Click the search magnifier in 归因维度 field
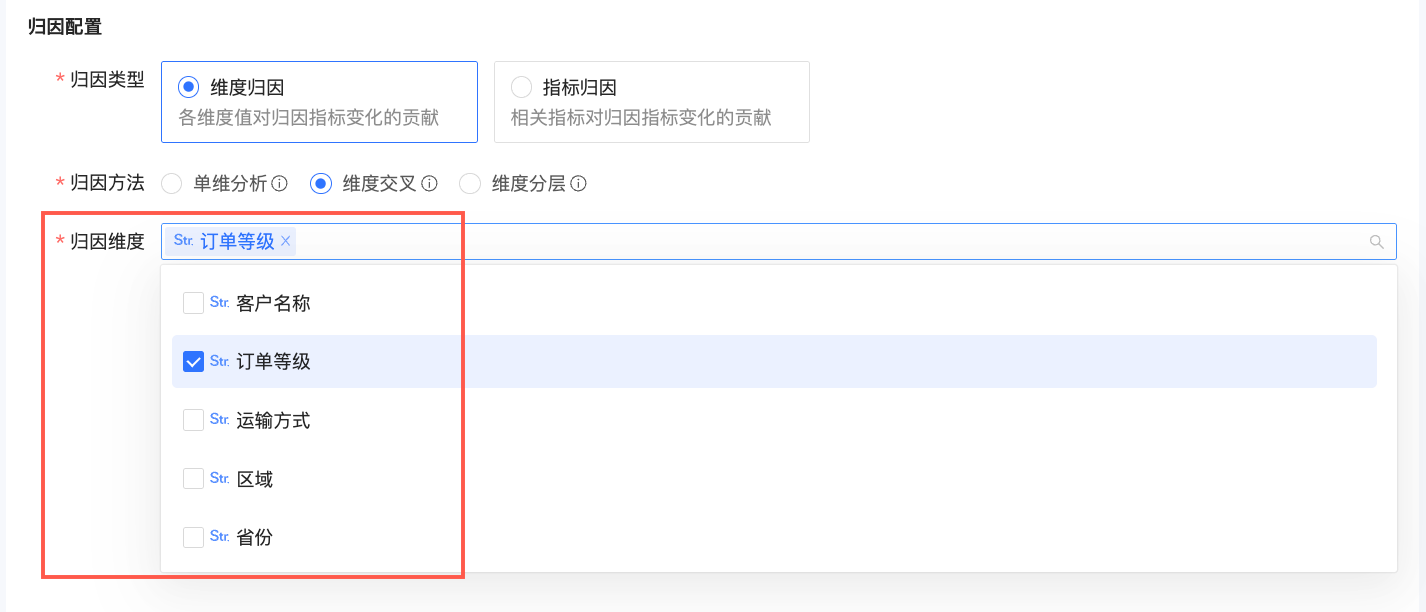1426x612 pixels. (x=1377, y=241)
